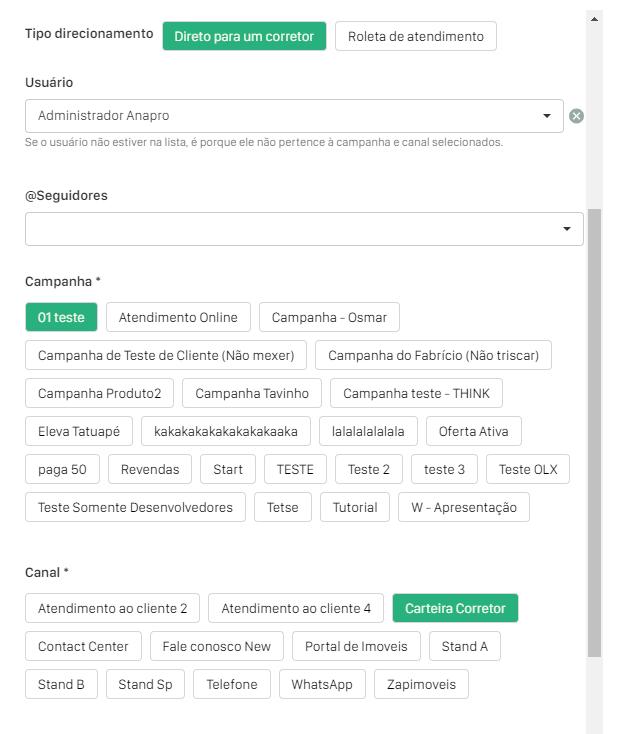Choose the Contact Center channel
Image resolution: width=624 pixels, height=734 pixels.
click(83, 646)
